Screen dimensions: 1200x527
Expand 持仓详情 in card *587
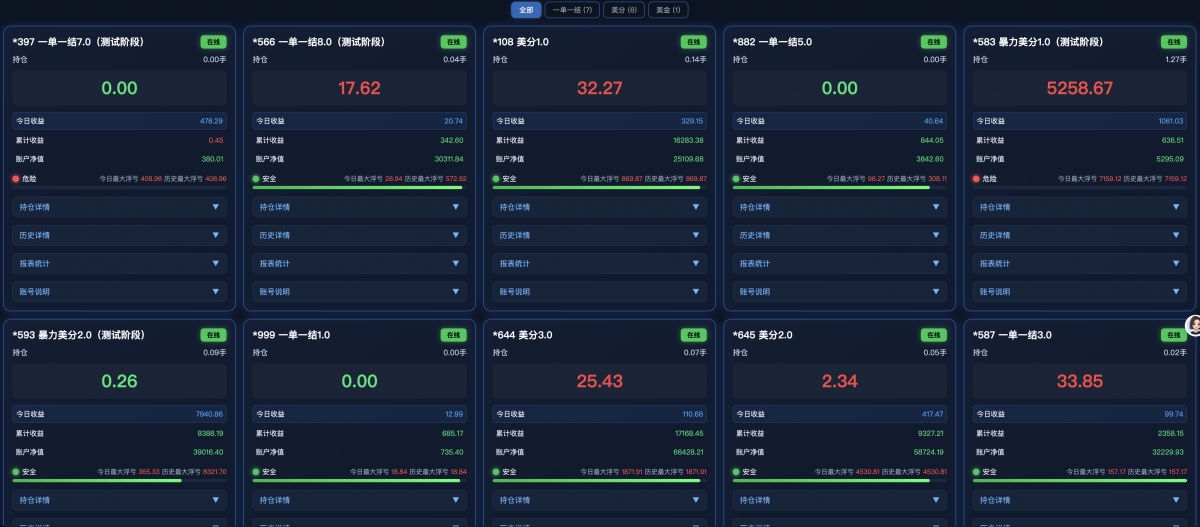tap(1079, 500)
